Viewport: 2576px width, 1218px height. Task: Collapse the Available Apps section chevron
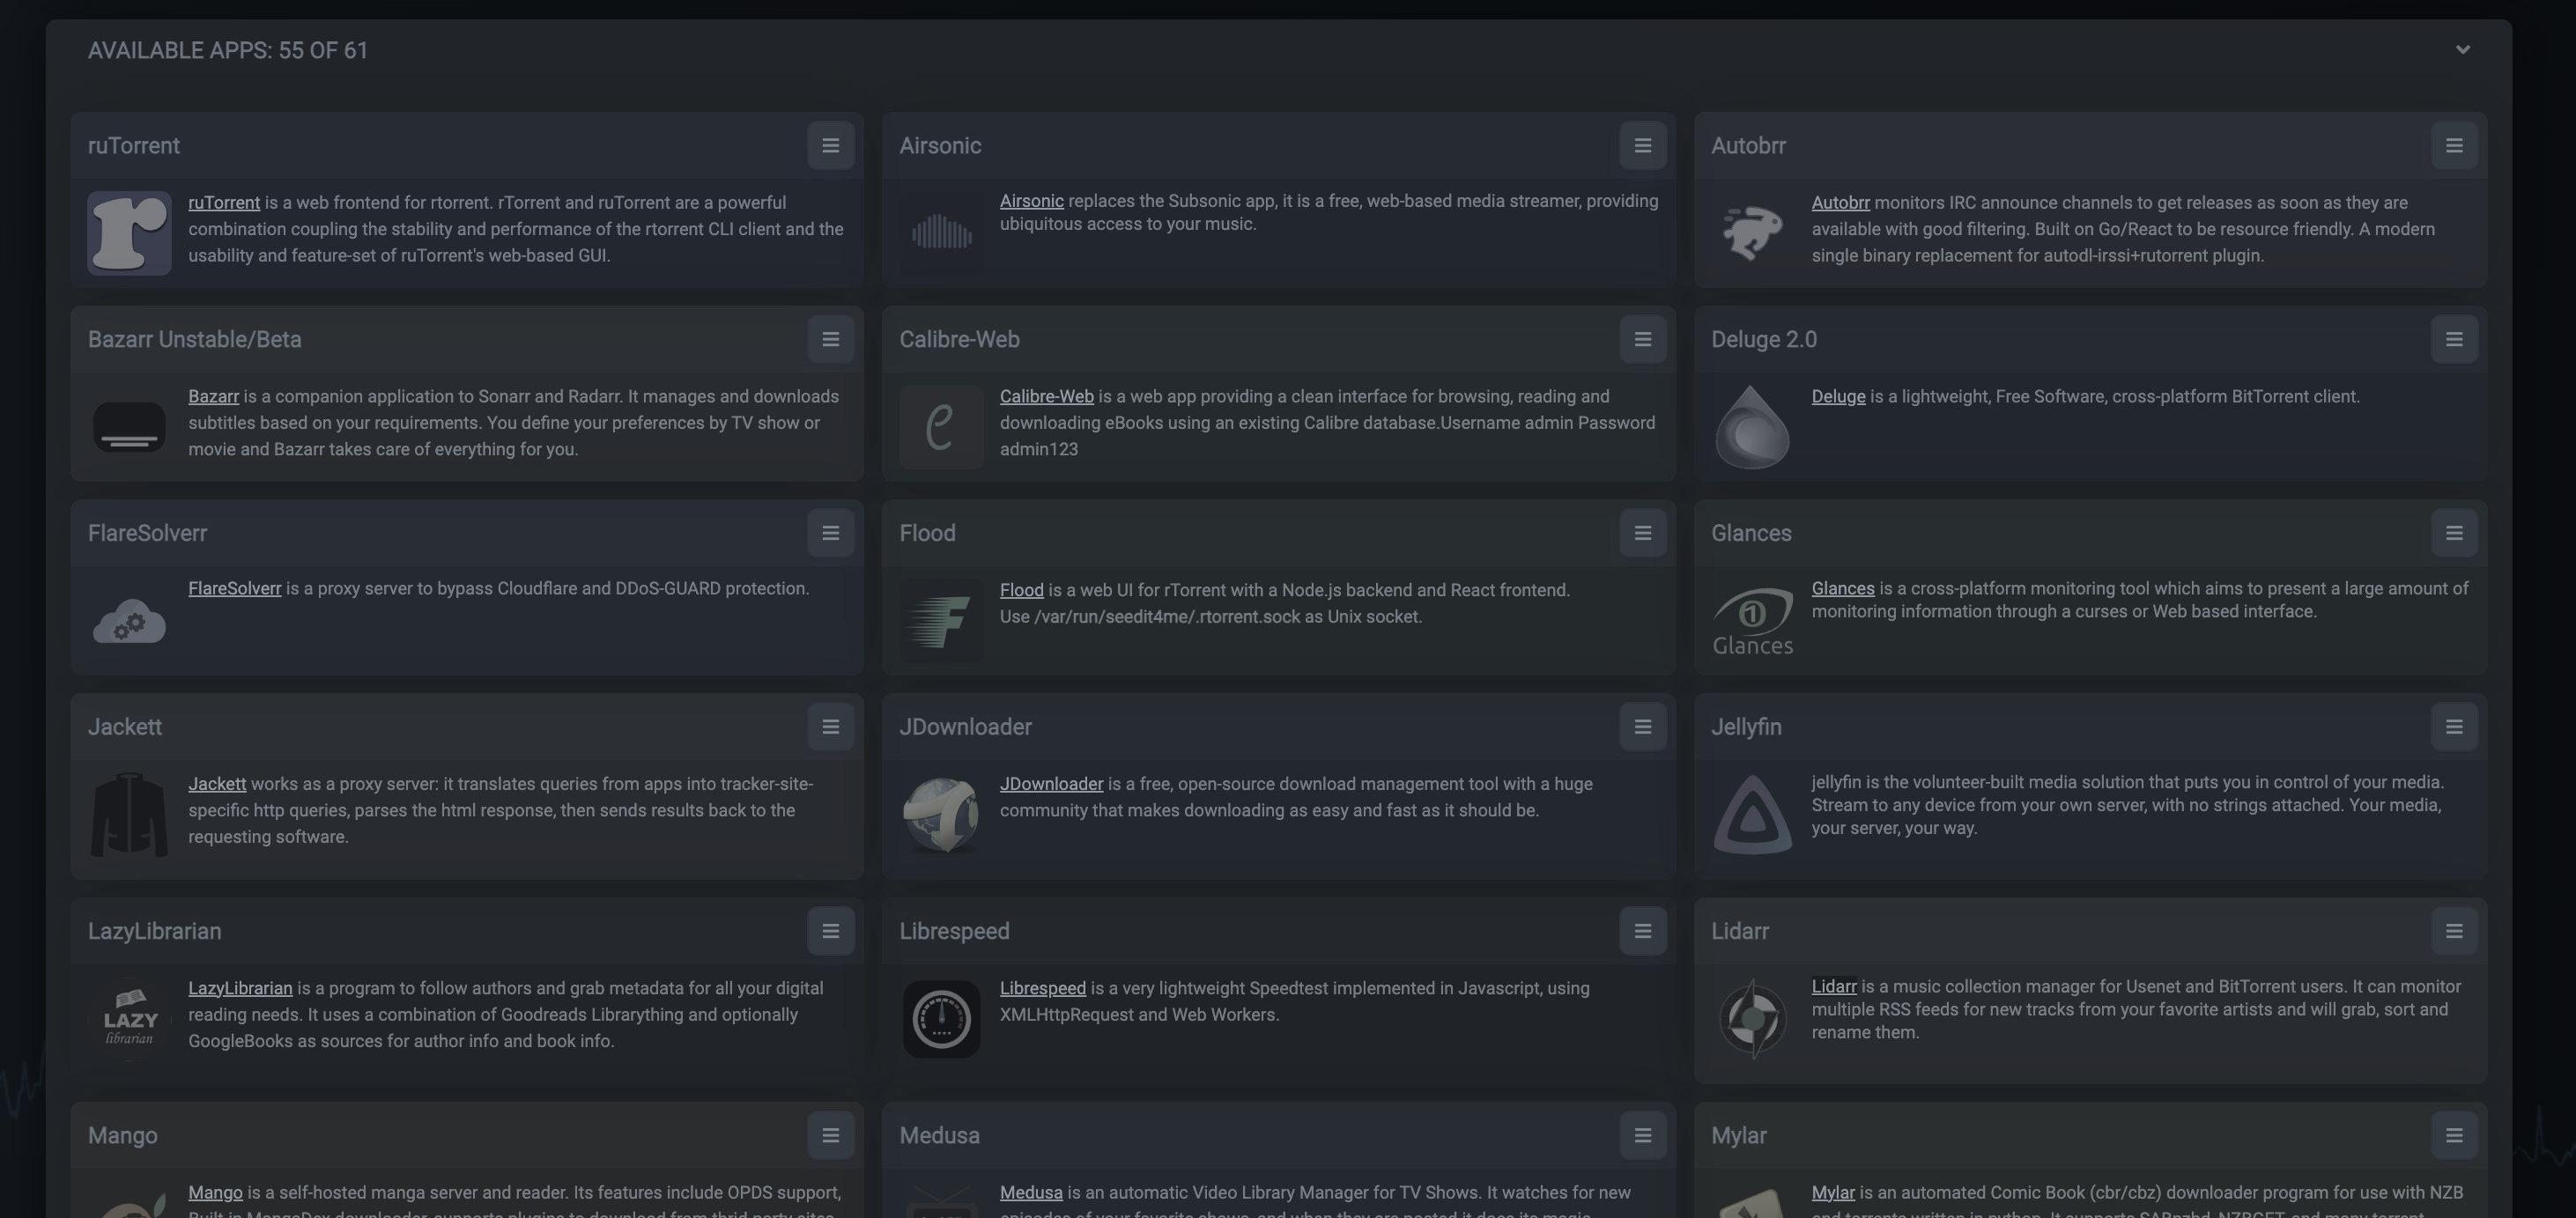coord(2462,50)
